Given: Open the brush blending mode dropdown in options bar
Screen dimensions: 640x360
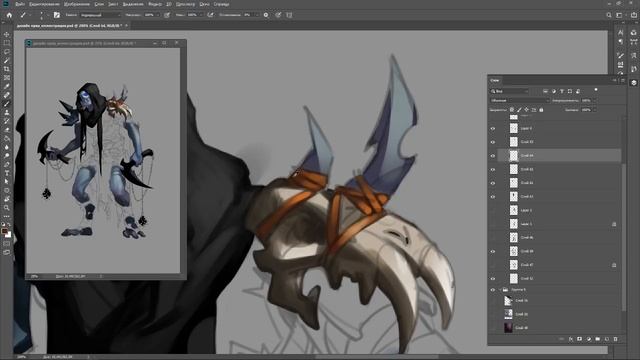Looking at the screenshot, I should pos(100,15).
